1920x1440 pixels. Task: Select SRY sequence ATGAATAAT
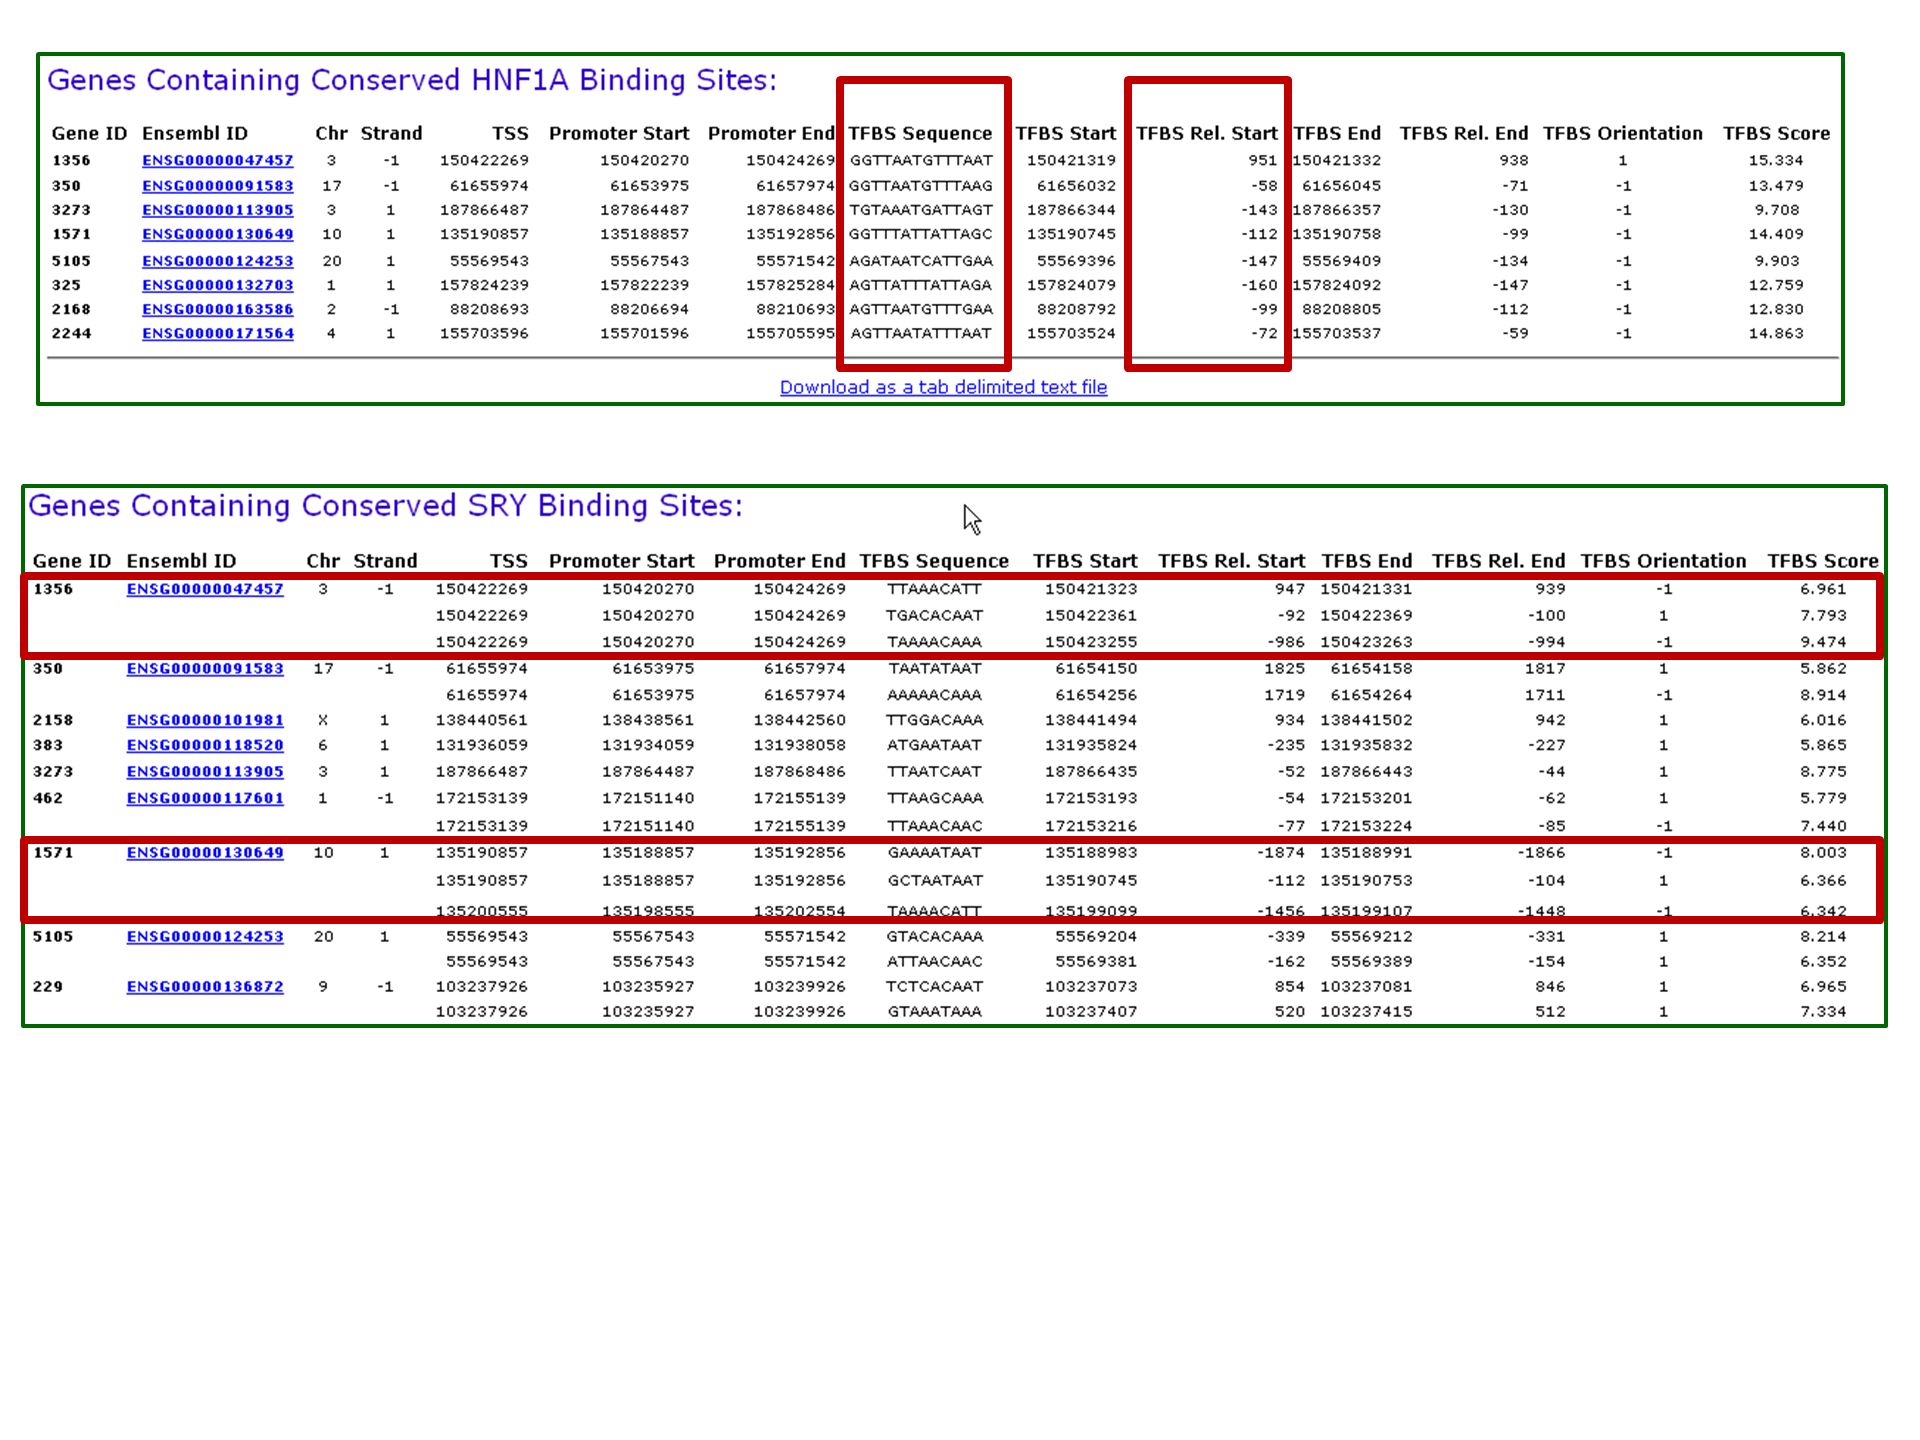pos(934,745)
